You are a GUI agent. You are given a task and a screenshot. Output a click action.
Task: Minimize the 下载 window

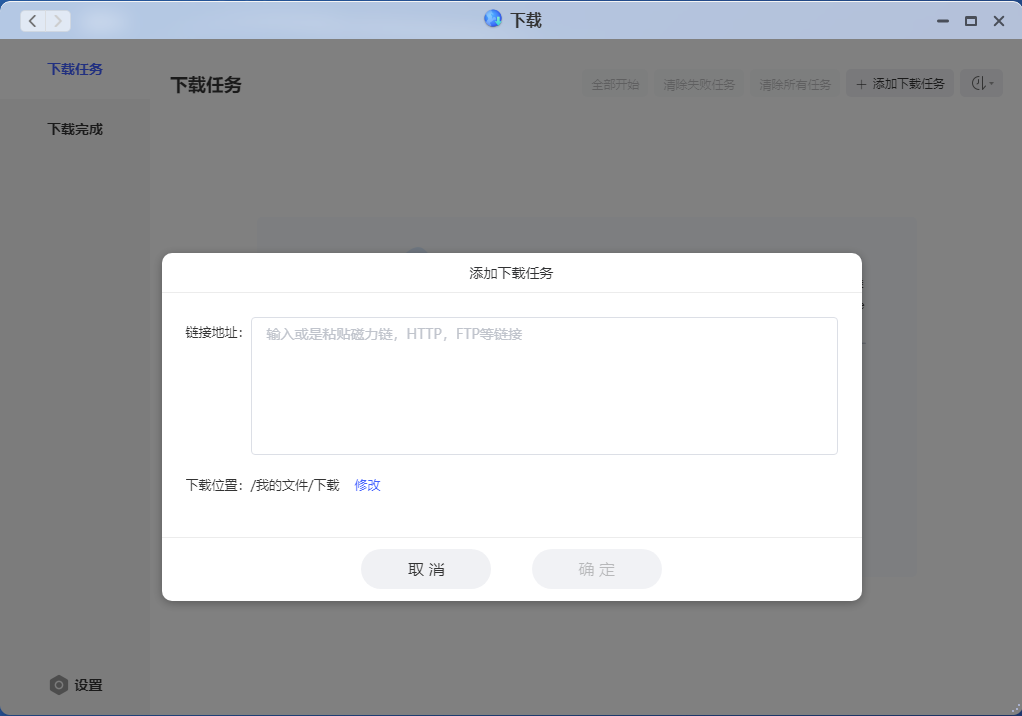pyautogui.click(x=942, y=21)
